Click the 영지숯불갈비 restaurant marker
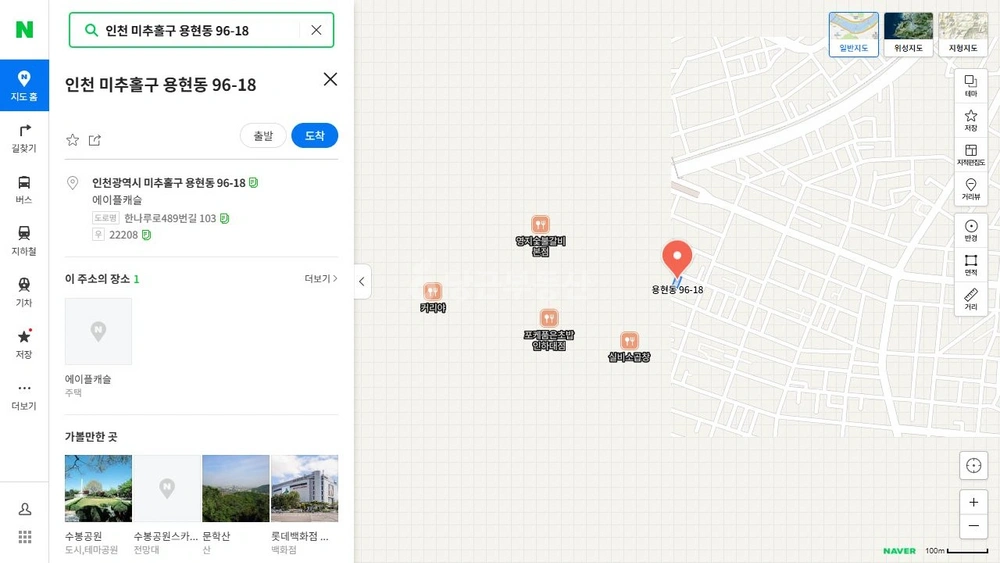Image resolution: width=1000 pixels, height=563 pixels. click(x=540, y=224)
